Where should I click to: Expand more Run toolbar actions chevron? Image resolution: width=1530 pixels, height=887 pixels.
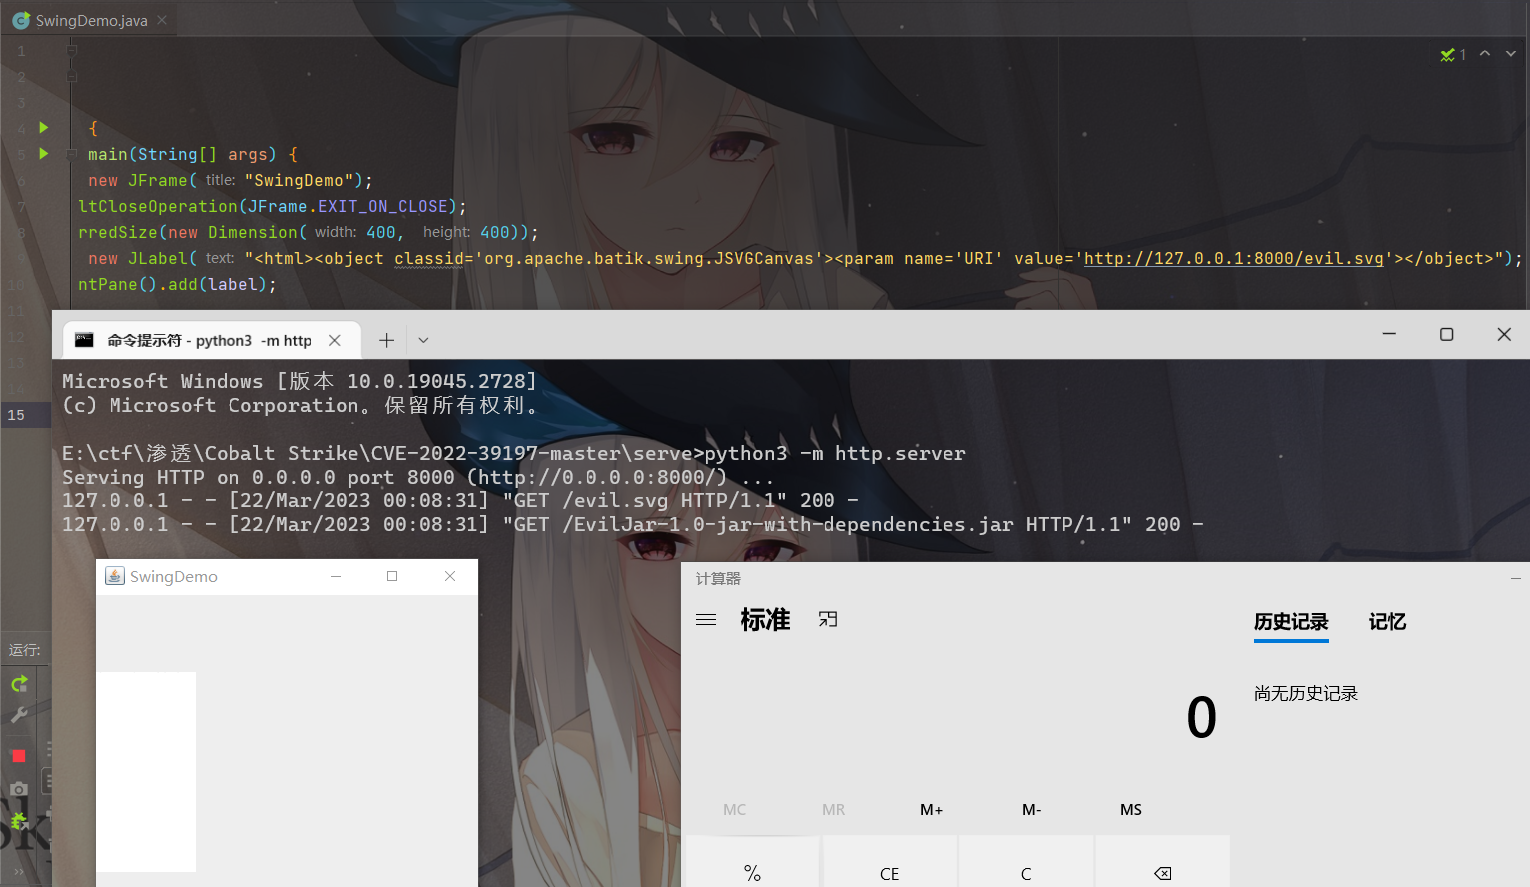pyautogui.click(x=18, y=871)
